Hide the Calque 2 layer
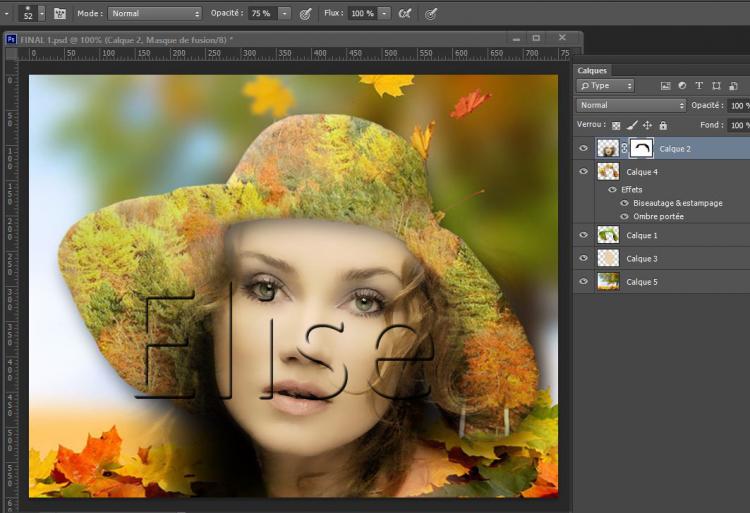Screen dimensions: 750x513 [x=584, y=148]
